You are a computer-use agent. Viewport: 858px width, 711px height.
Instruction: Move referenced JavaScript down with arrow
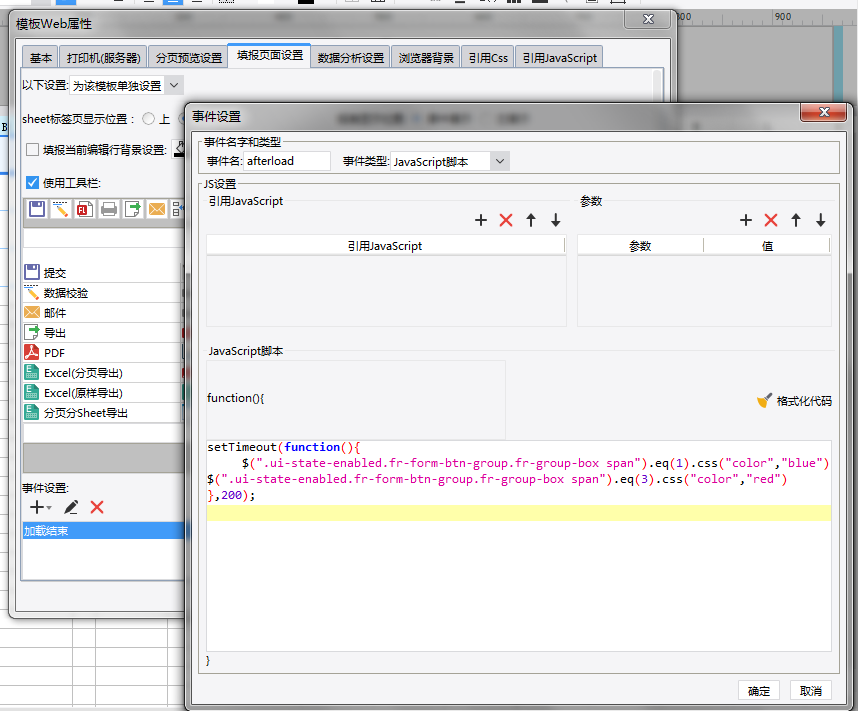pos(556,220)
